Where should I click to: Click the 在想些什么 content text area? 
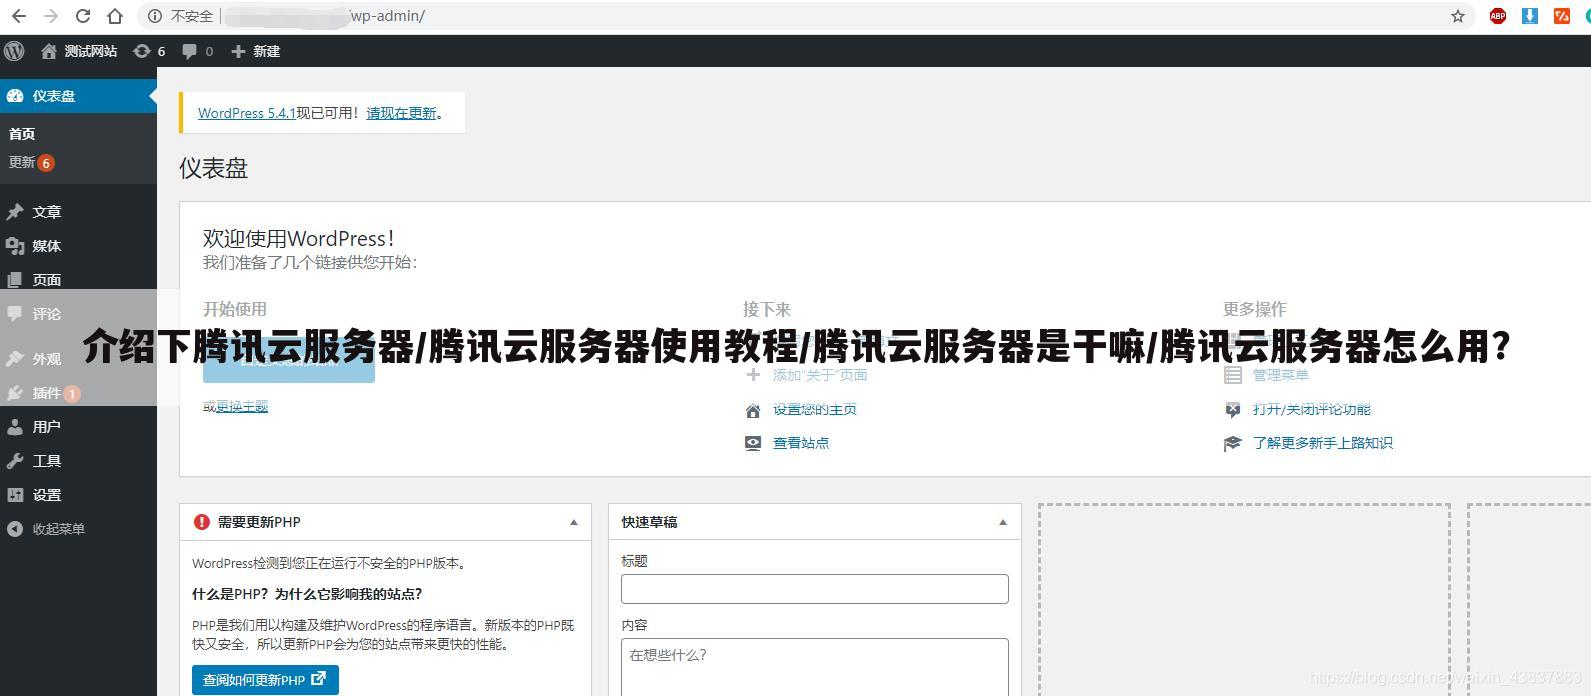click(814, 665)
